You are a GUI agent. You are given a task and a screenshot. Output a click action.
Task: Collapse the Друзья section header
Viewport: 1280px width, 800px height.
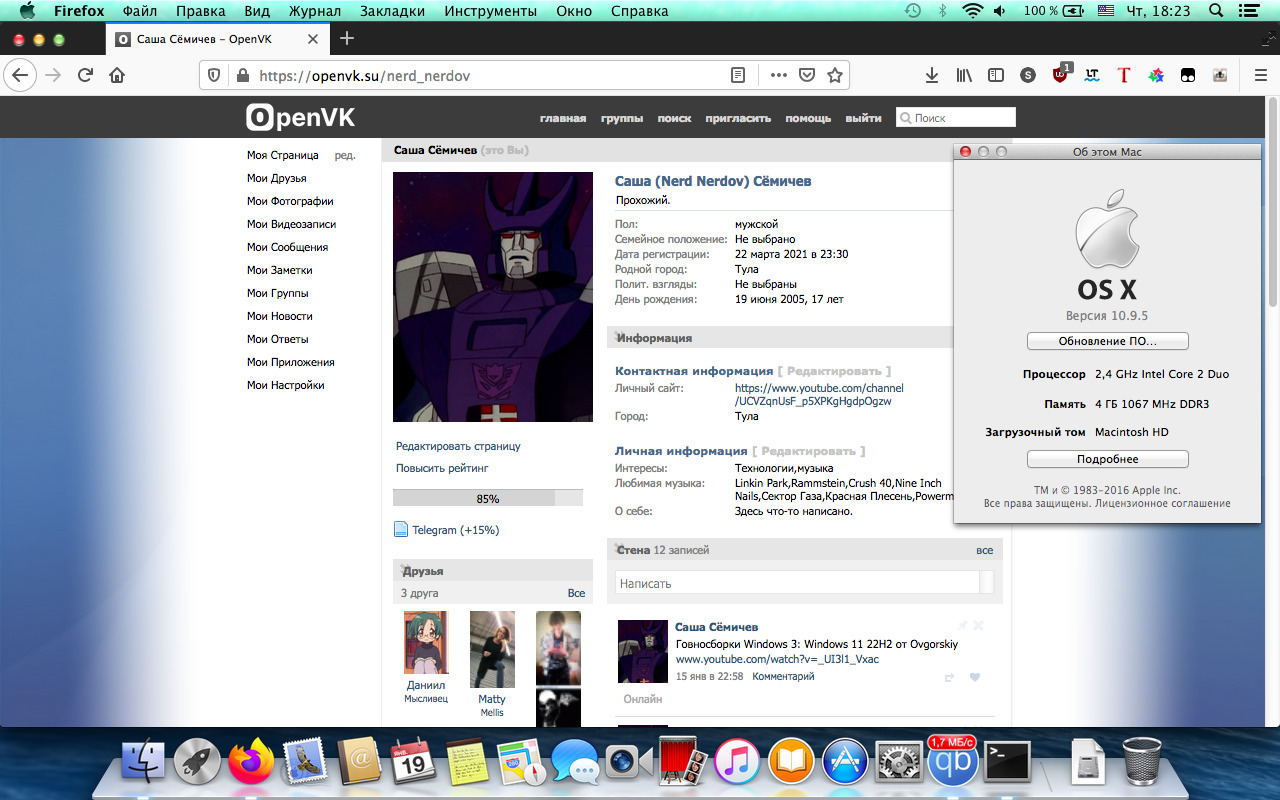click(x=423, y=571)
